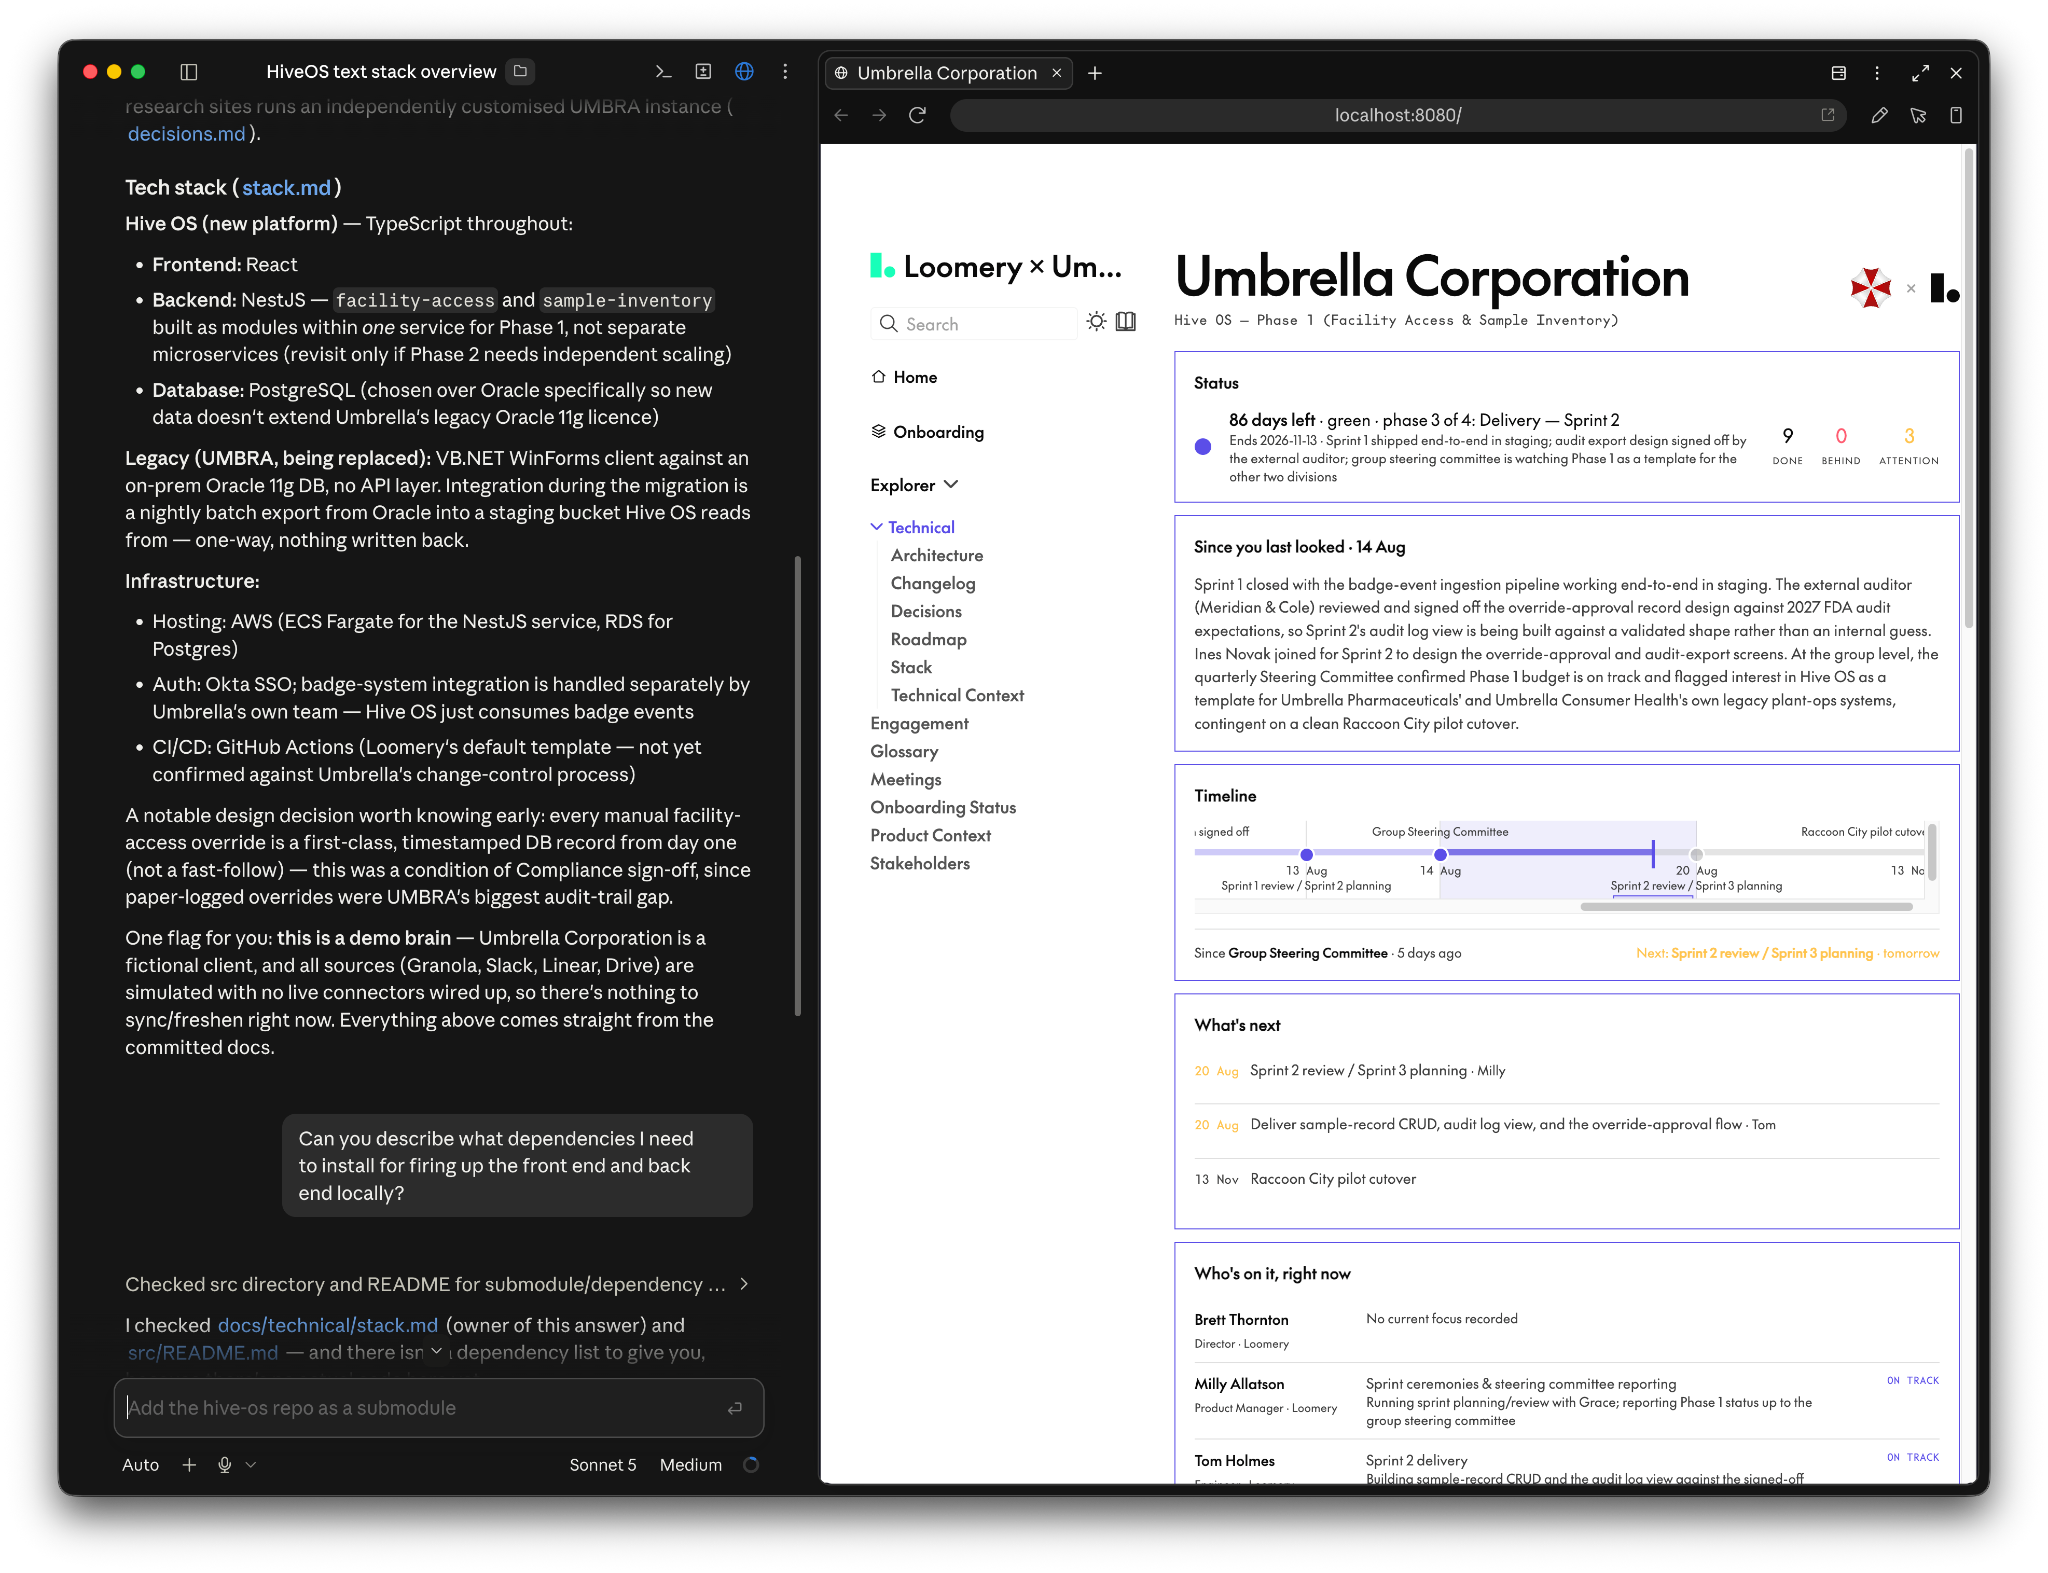Click the browser panel layout icon
The height and width of the screenshot is (1573, 2048).
coord(1838,73)
